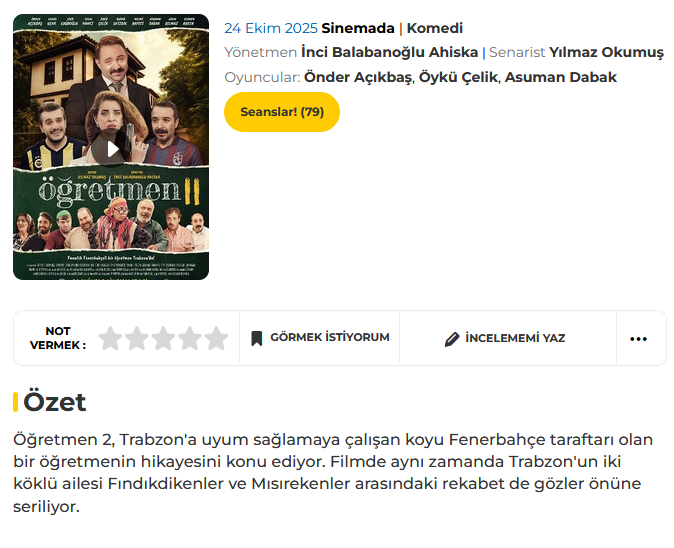Image resolution: width=674 pixels, height=548 pixels.
Task: Give the movie four stars
Action: click(x=190, y=339)
